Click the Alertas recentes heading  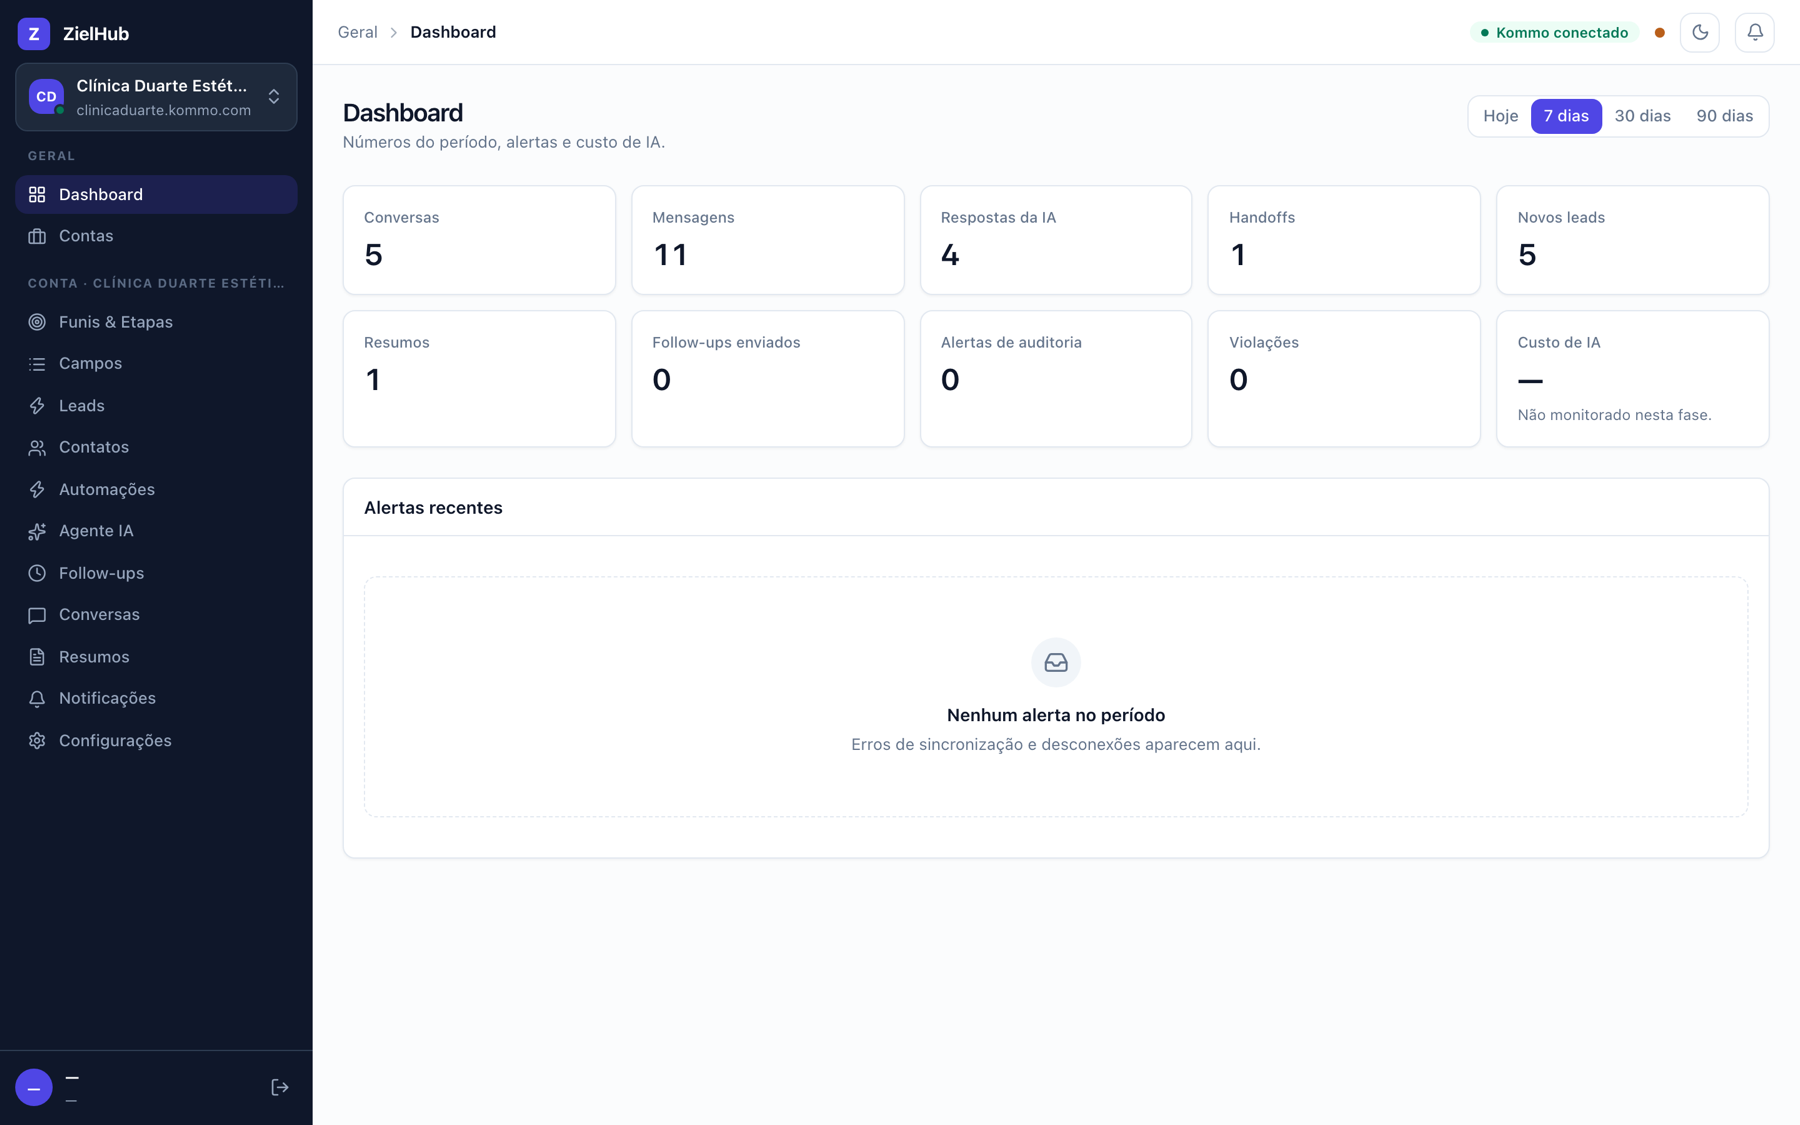433,508
